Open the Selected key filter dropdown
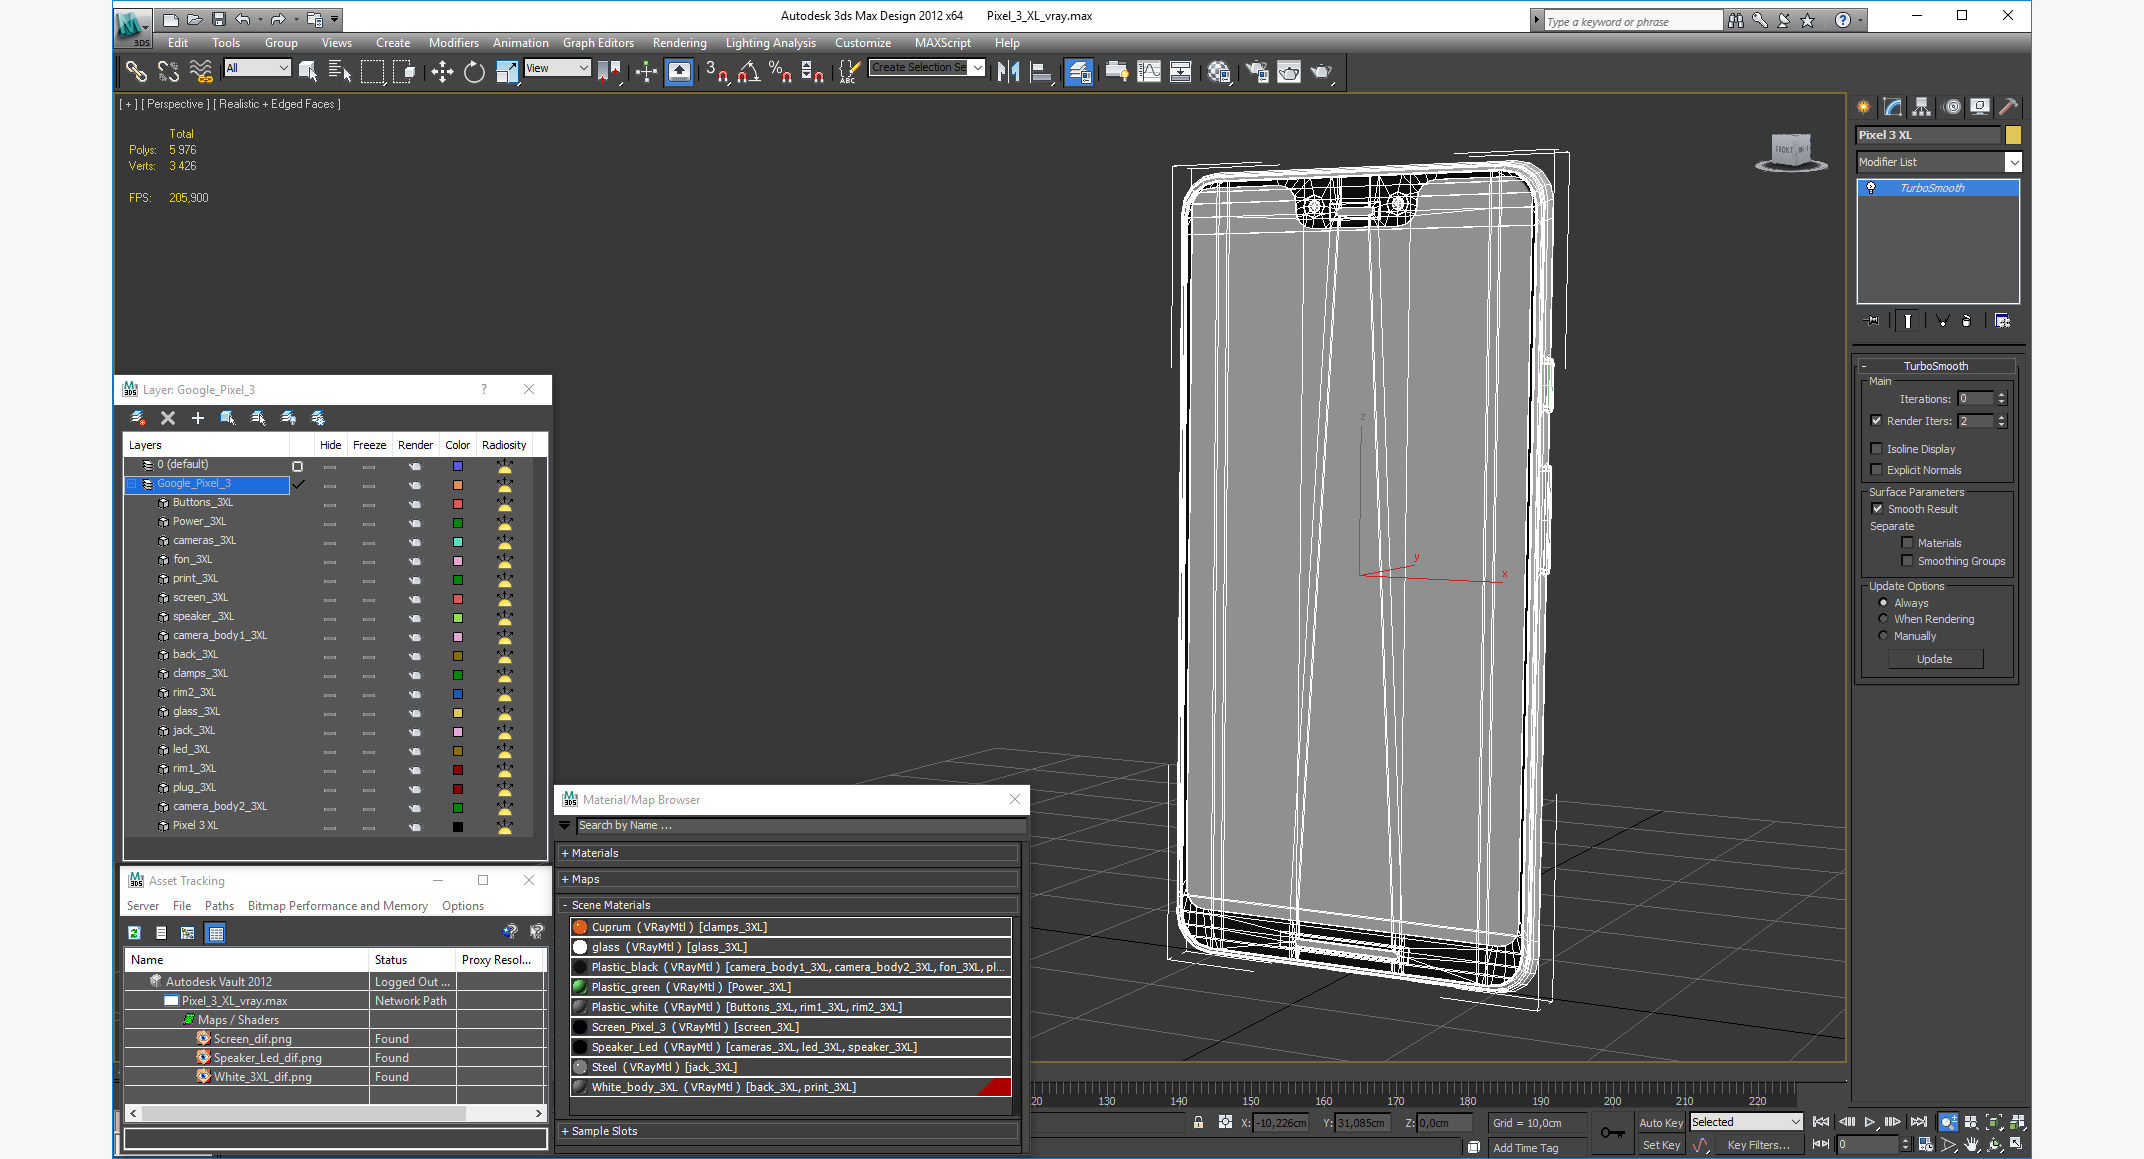2144x1159 pixels. click(1746, 1122)
